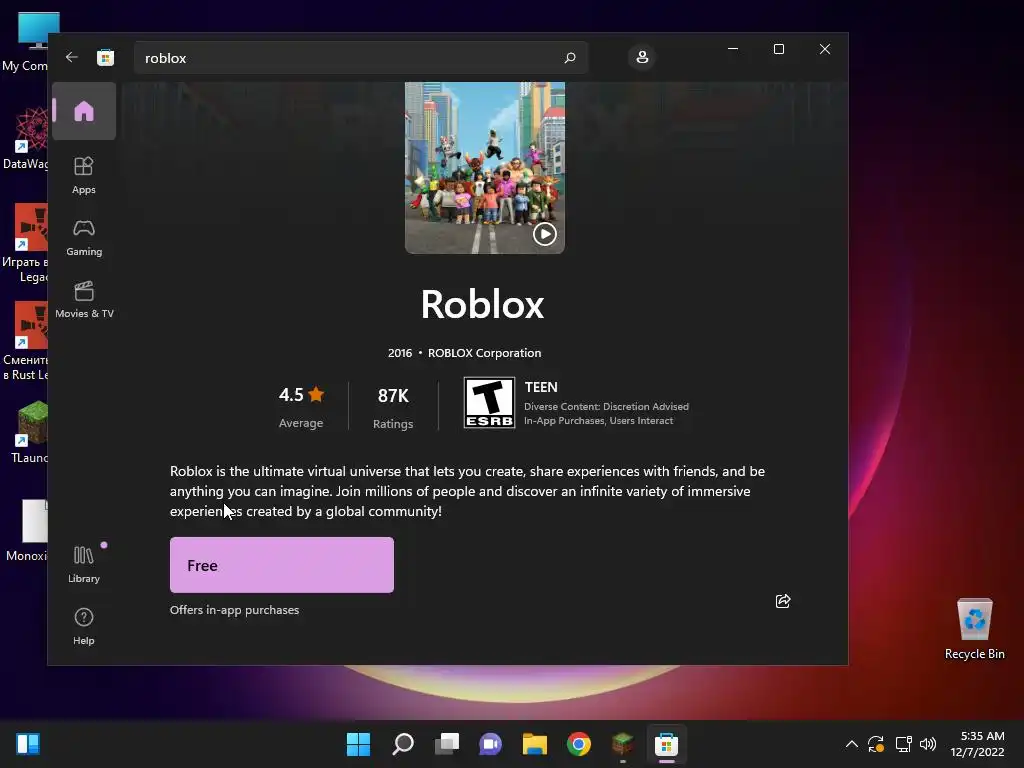Go back with the Store back arrow
The image size is (1024, 768).
coord(72,57)
